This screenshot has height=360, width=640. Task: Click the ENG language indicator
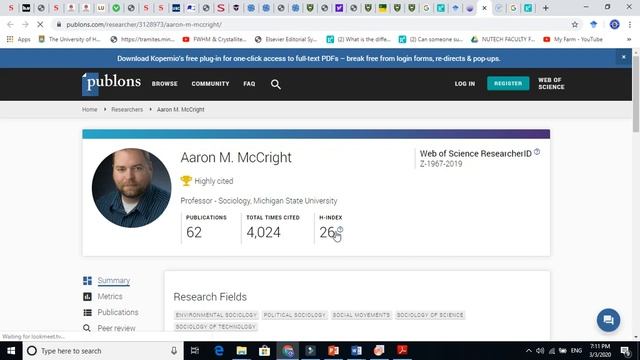[x=576, y=351]
